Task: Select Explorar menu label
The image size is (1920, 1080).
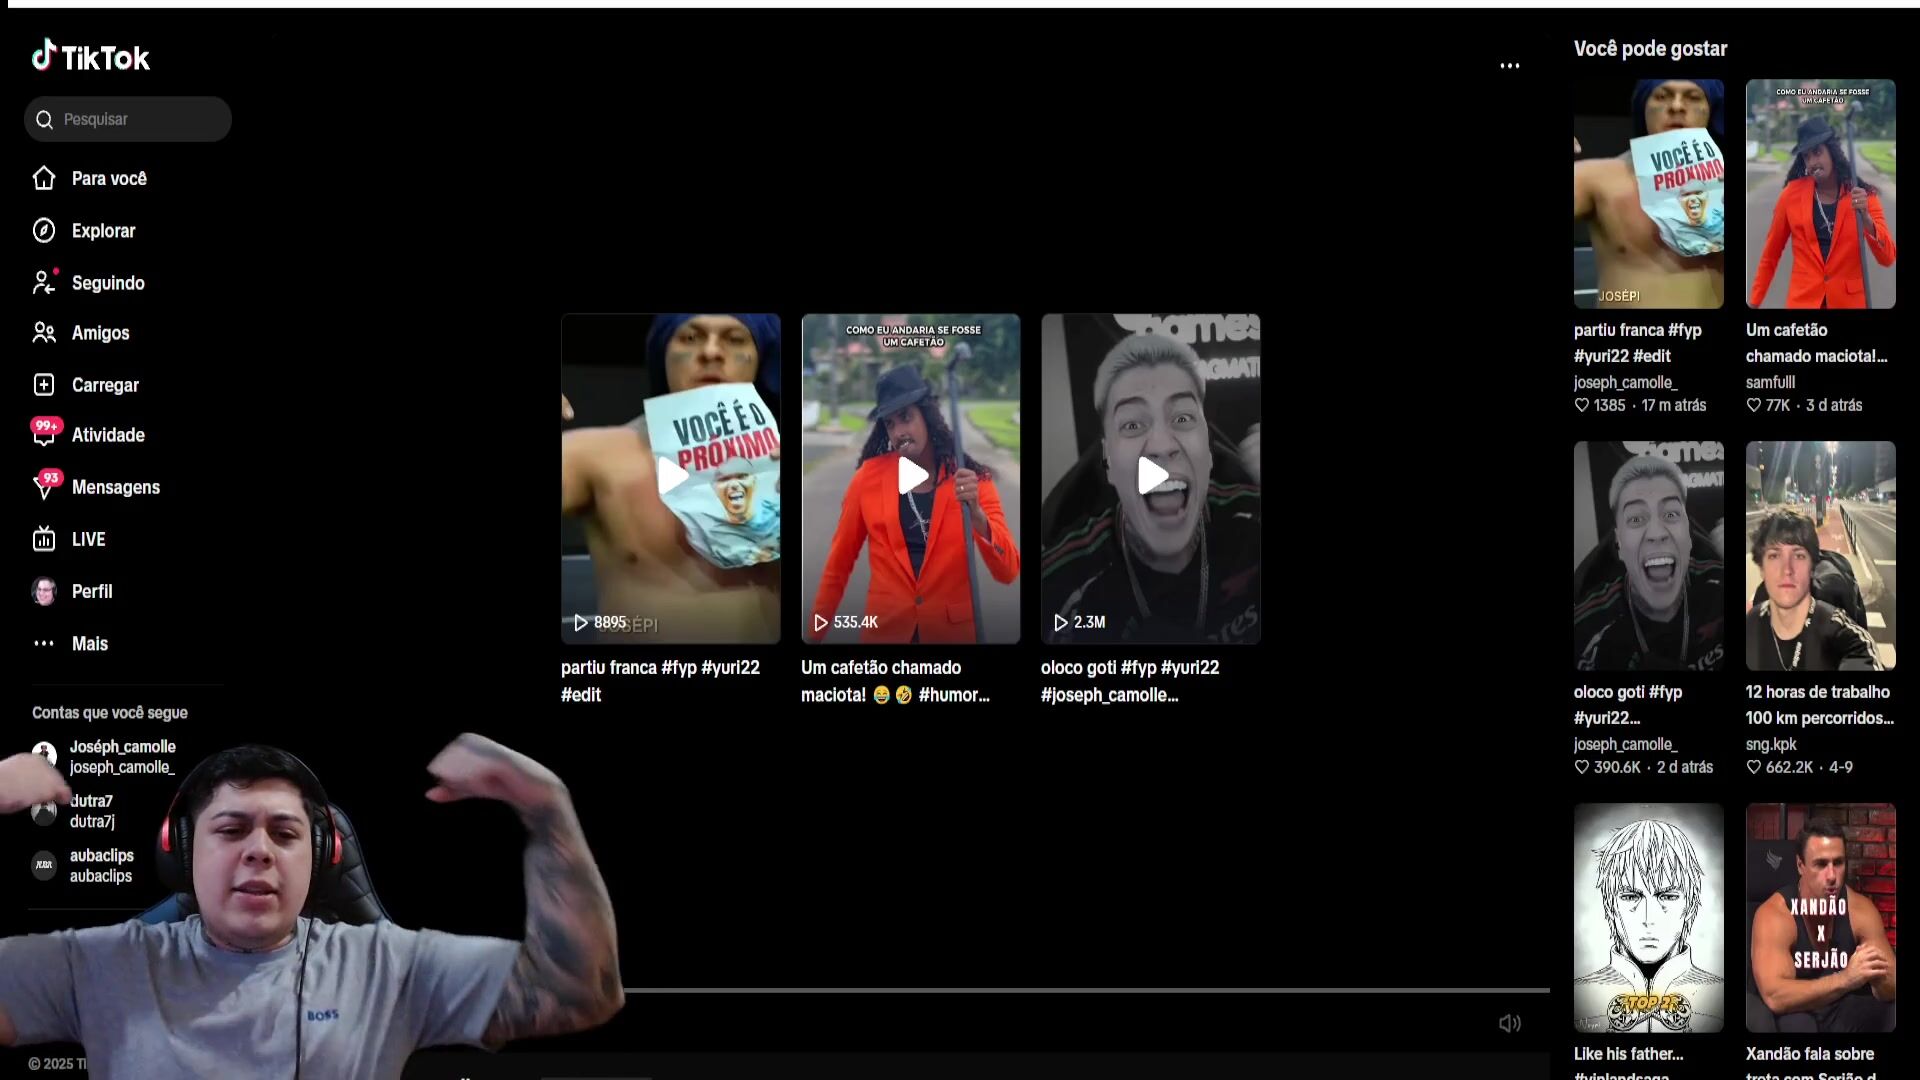Action: [x=103, y=230]
